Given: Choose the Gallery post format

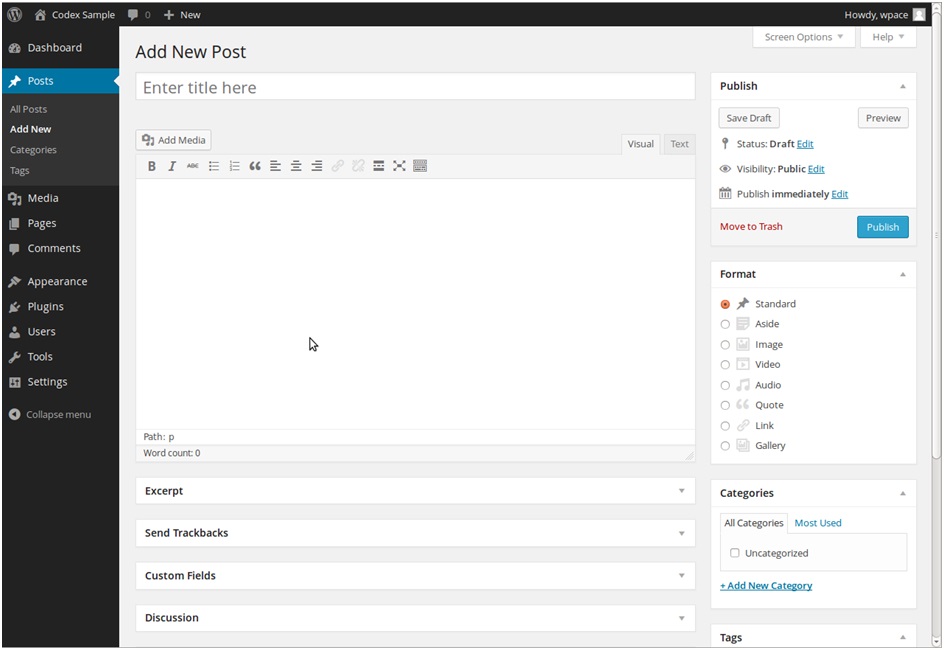Looking at the screenshot, I should coord(725,446).
